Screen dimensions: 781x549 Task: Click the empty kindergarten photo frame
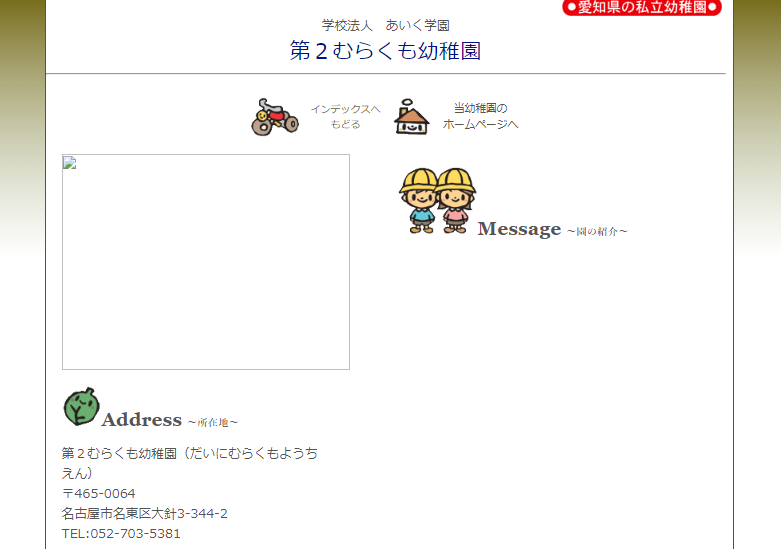[x=206, y=262]
